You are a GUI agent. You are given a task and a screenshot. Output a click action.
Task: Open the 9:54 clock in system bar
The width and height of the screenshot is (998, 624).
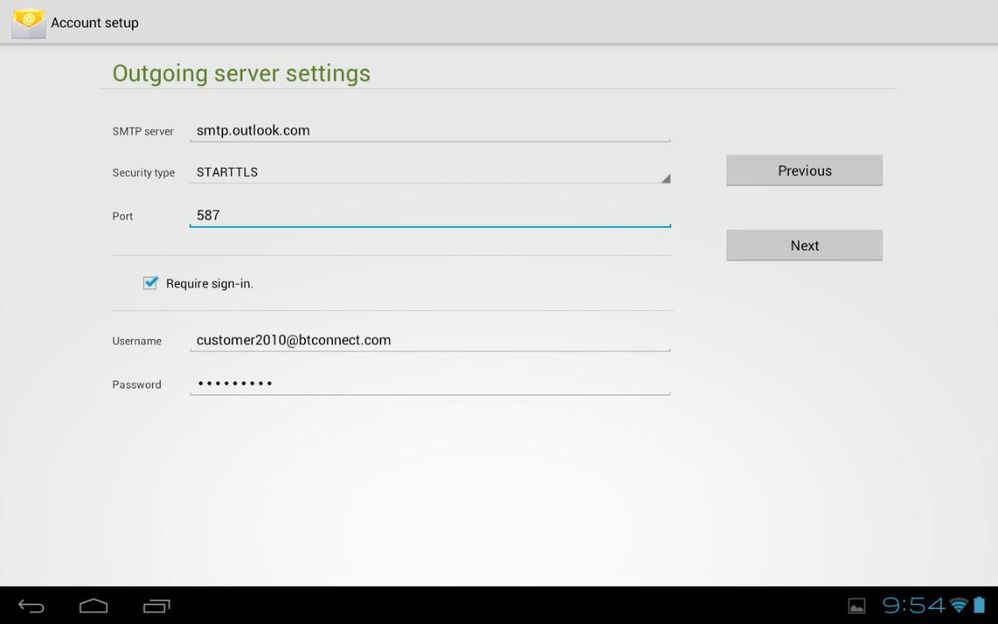912,605
